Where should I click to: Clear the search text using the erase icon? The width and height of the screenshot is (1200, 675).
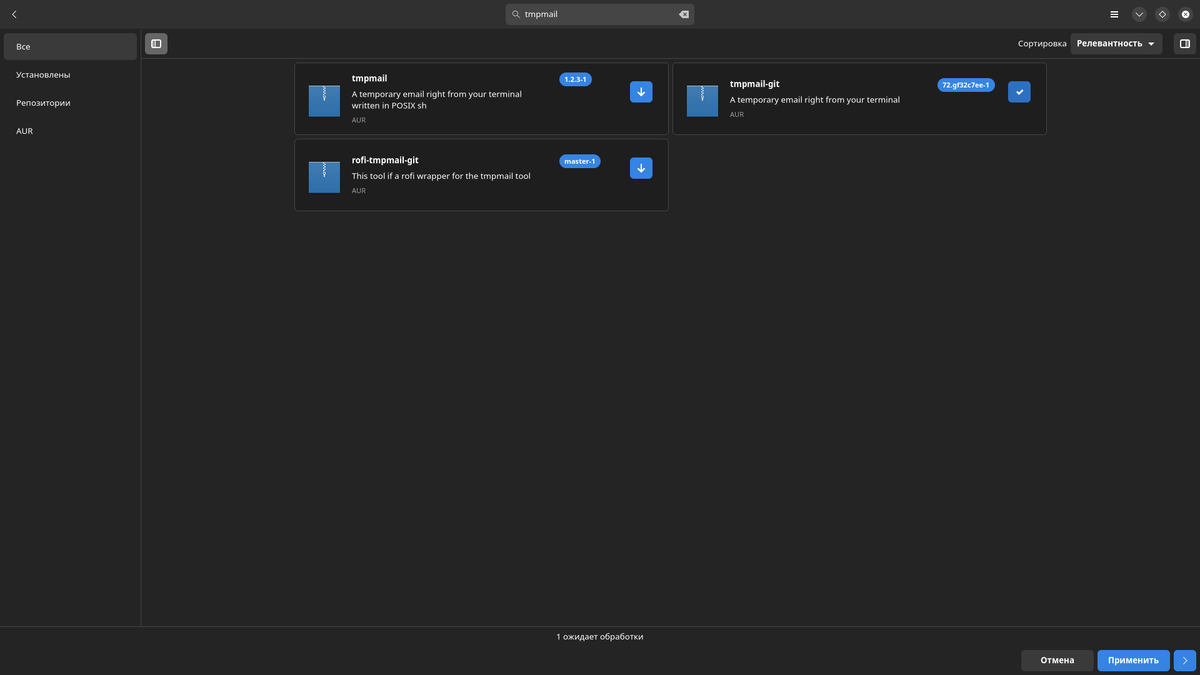683,14
